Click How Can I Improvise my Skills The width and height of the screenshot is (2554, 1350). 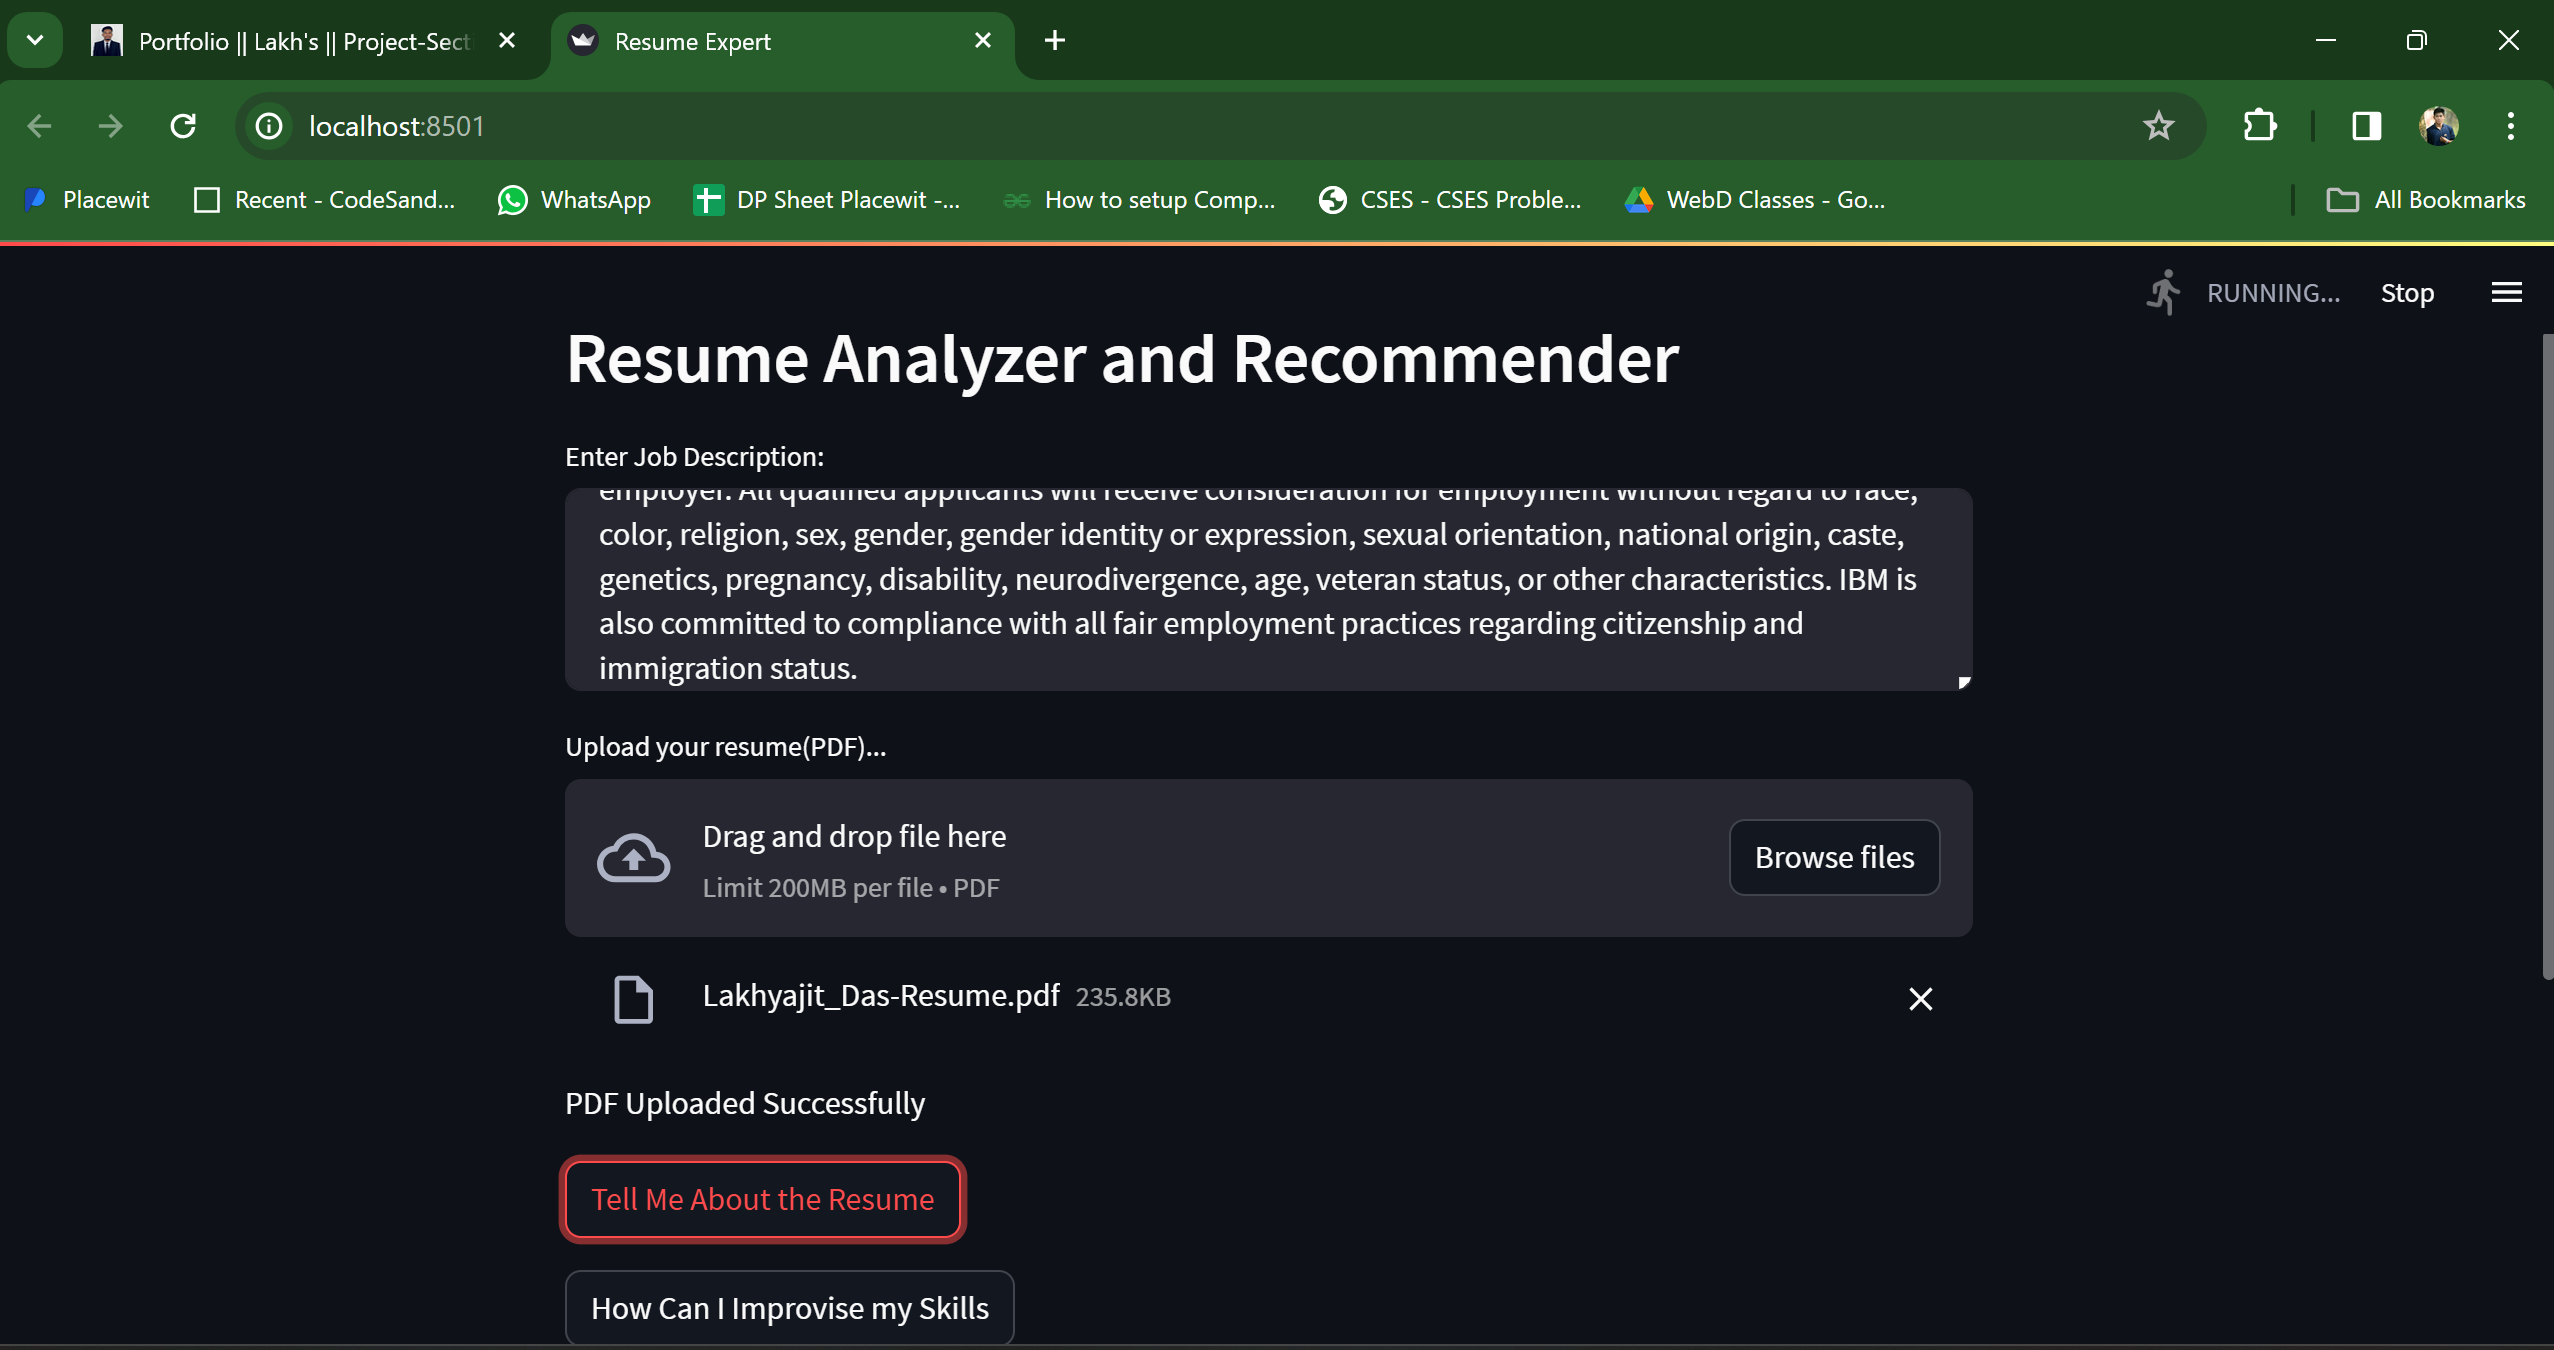pos(789,1308)
